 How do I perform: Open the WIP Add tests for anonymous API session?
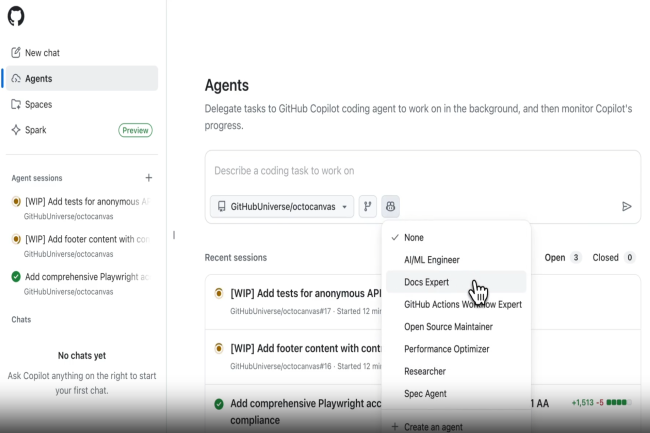point(305,293)
